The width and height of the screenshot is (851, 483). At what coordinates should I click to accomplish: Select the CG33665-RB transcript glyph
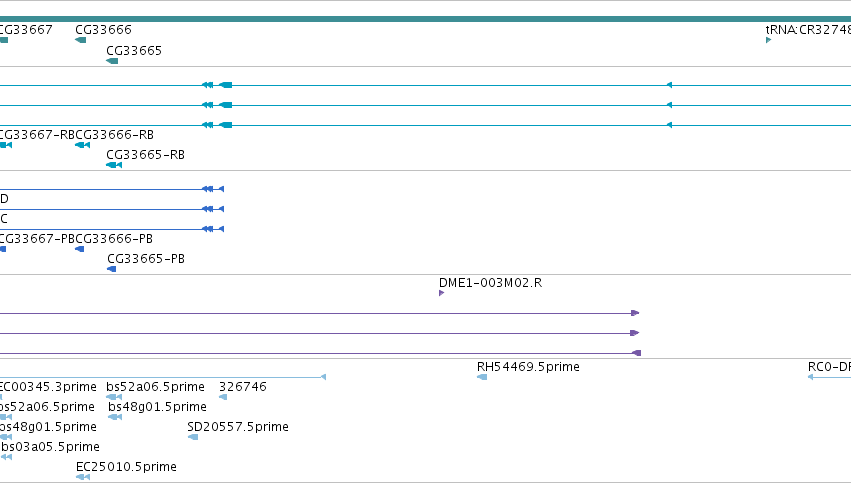(x=114, y=165)
